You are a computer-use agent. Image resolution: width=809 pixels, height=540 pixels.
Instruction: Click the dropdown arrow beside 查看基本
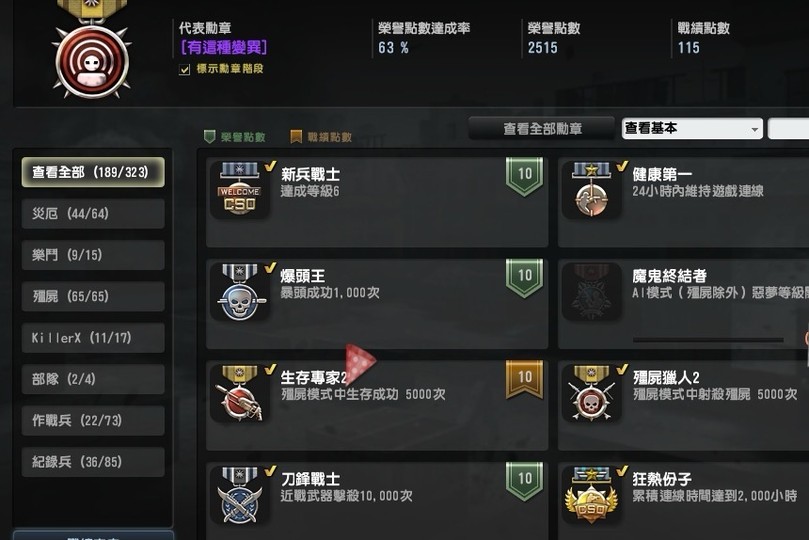[754, 129]
